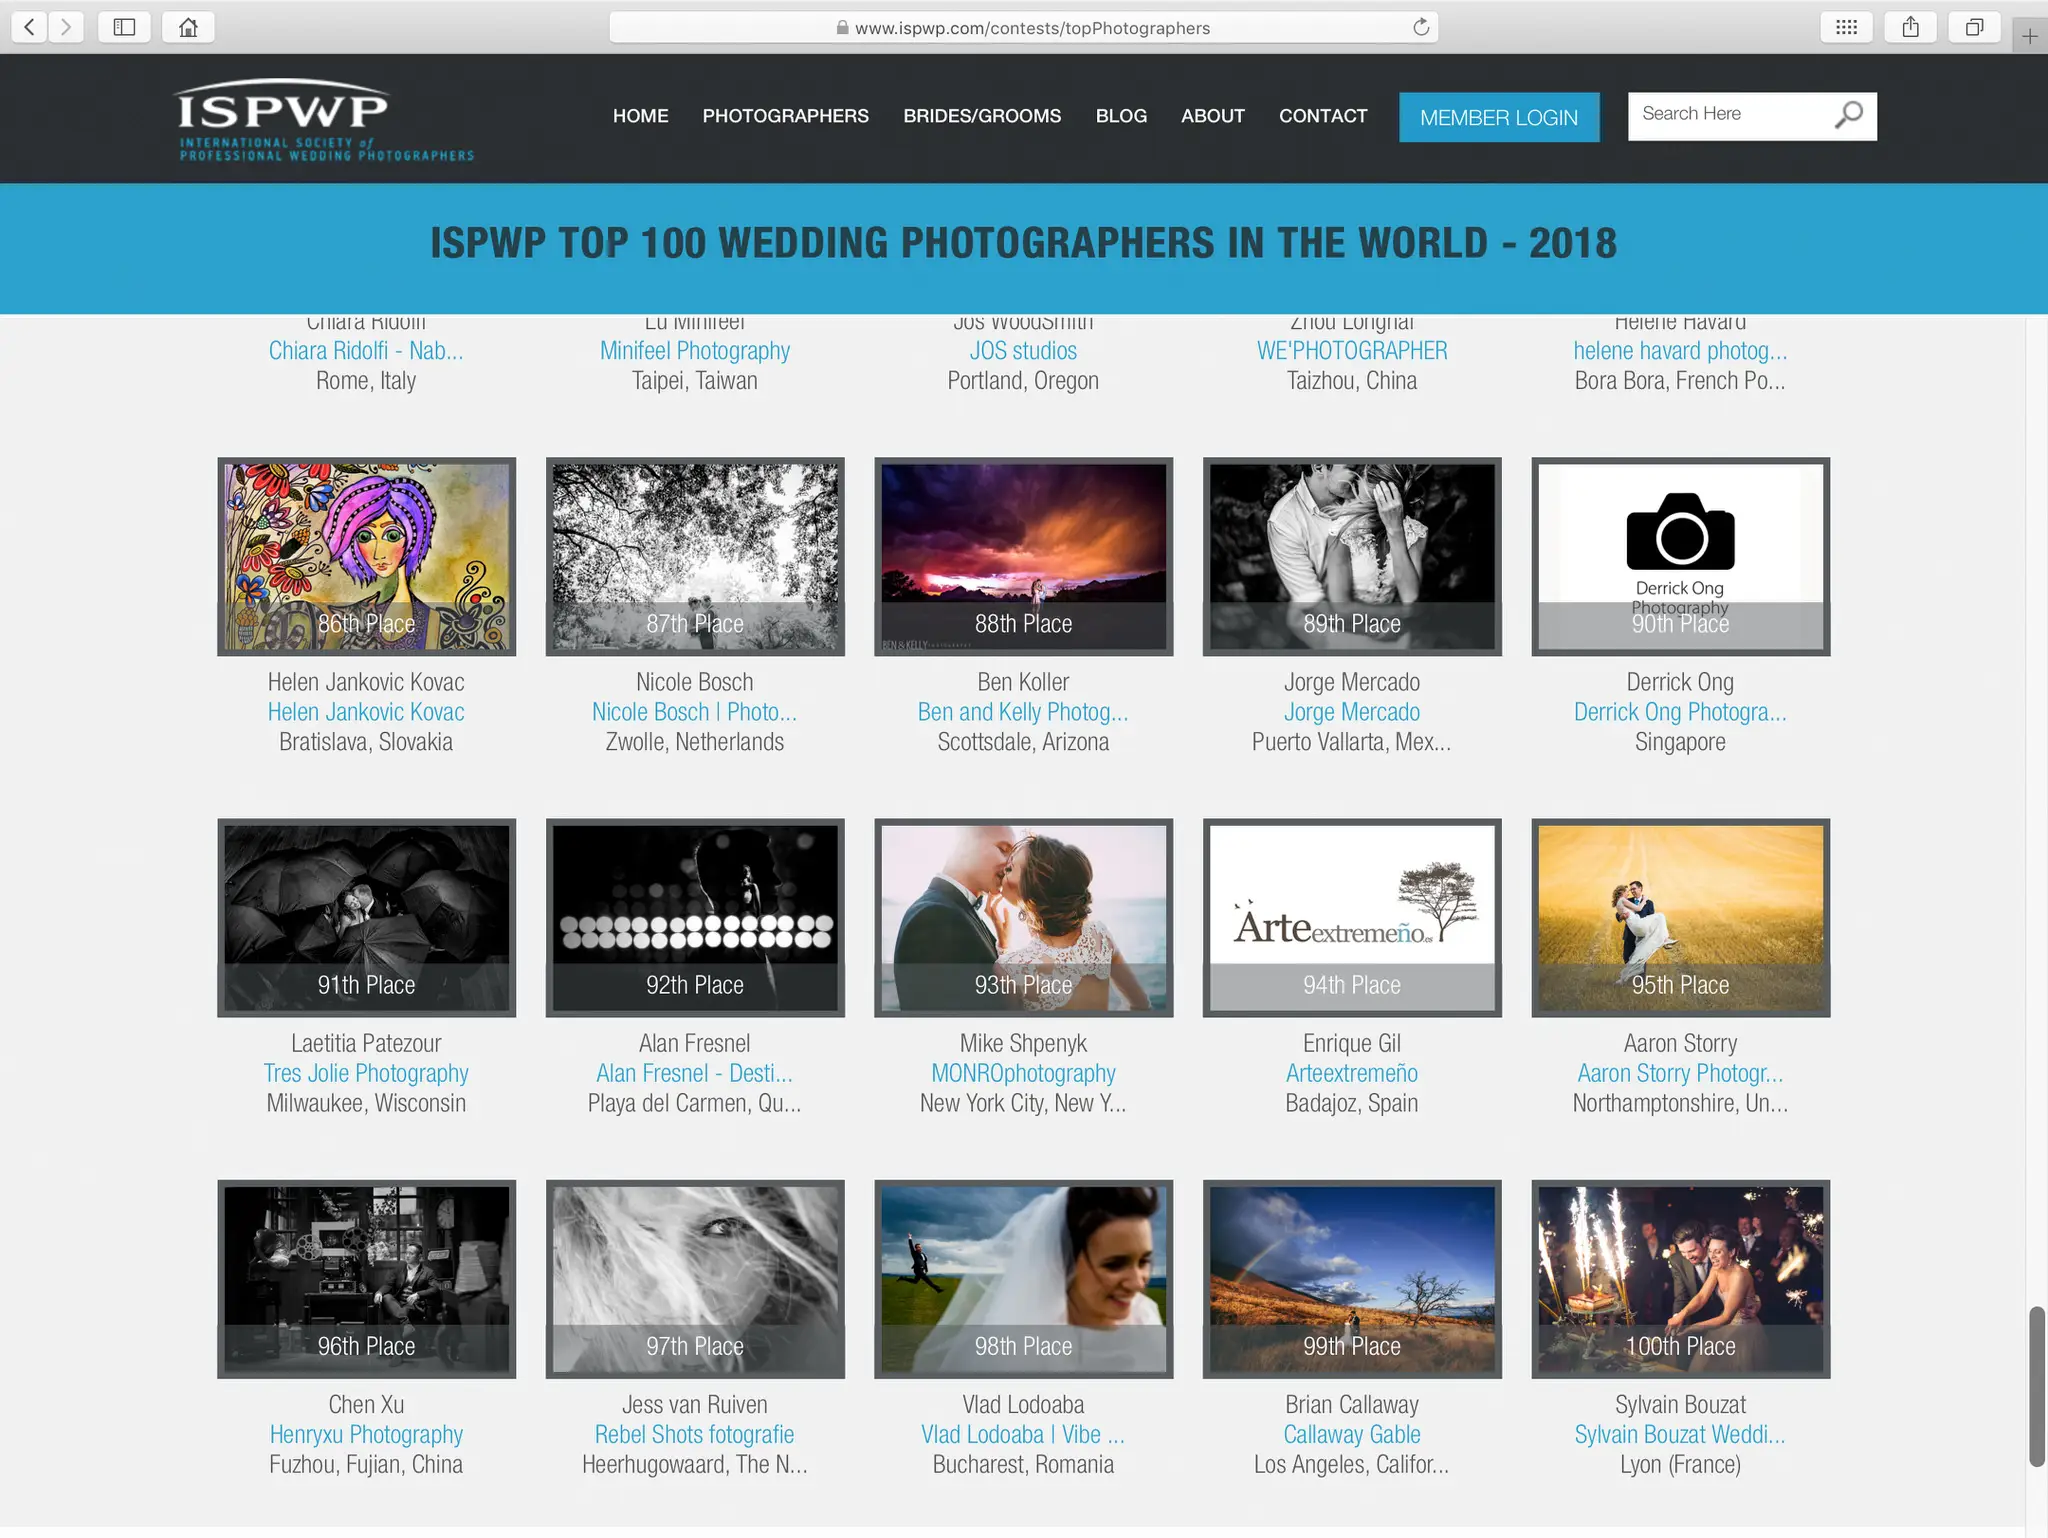Open the 88th Place sunset thumbnail

point(1024,557)
